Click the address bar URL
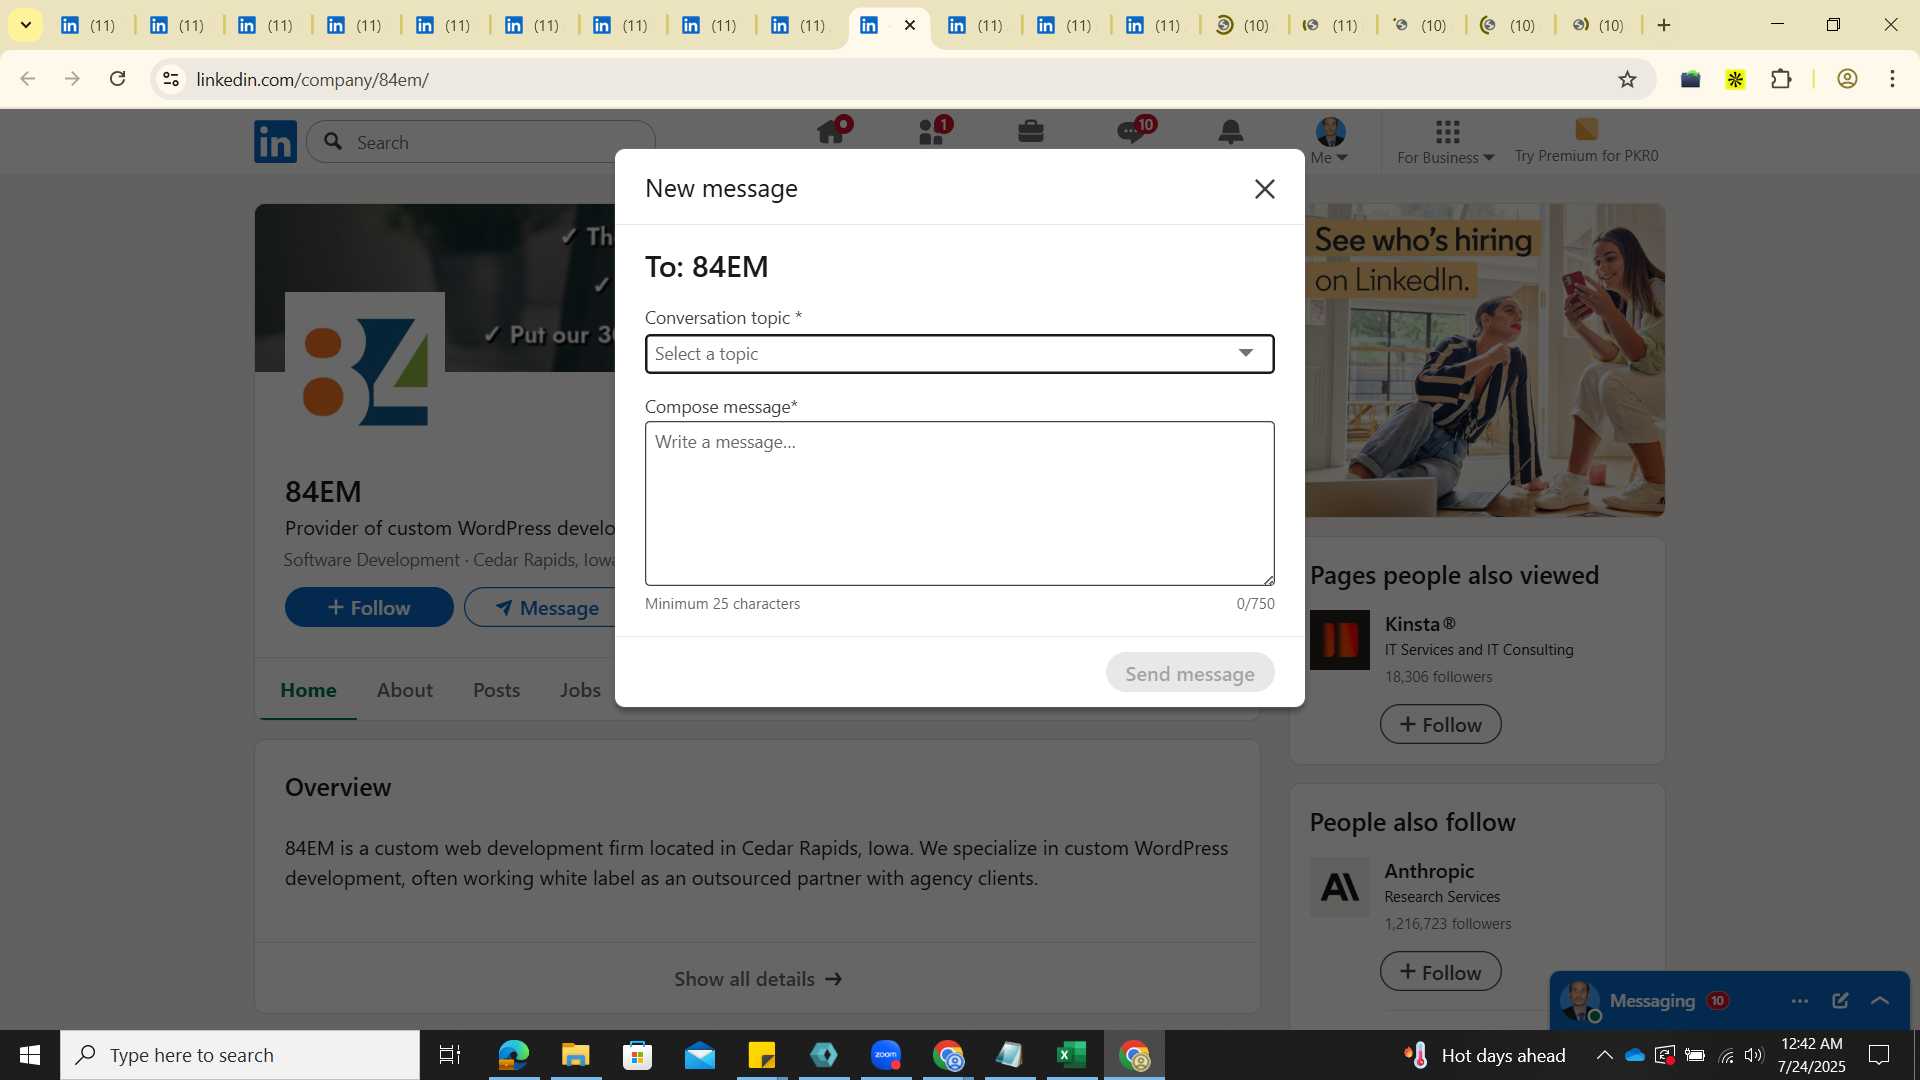This screenshot has height=1080, width=1920. point(312,79)
